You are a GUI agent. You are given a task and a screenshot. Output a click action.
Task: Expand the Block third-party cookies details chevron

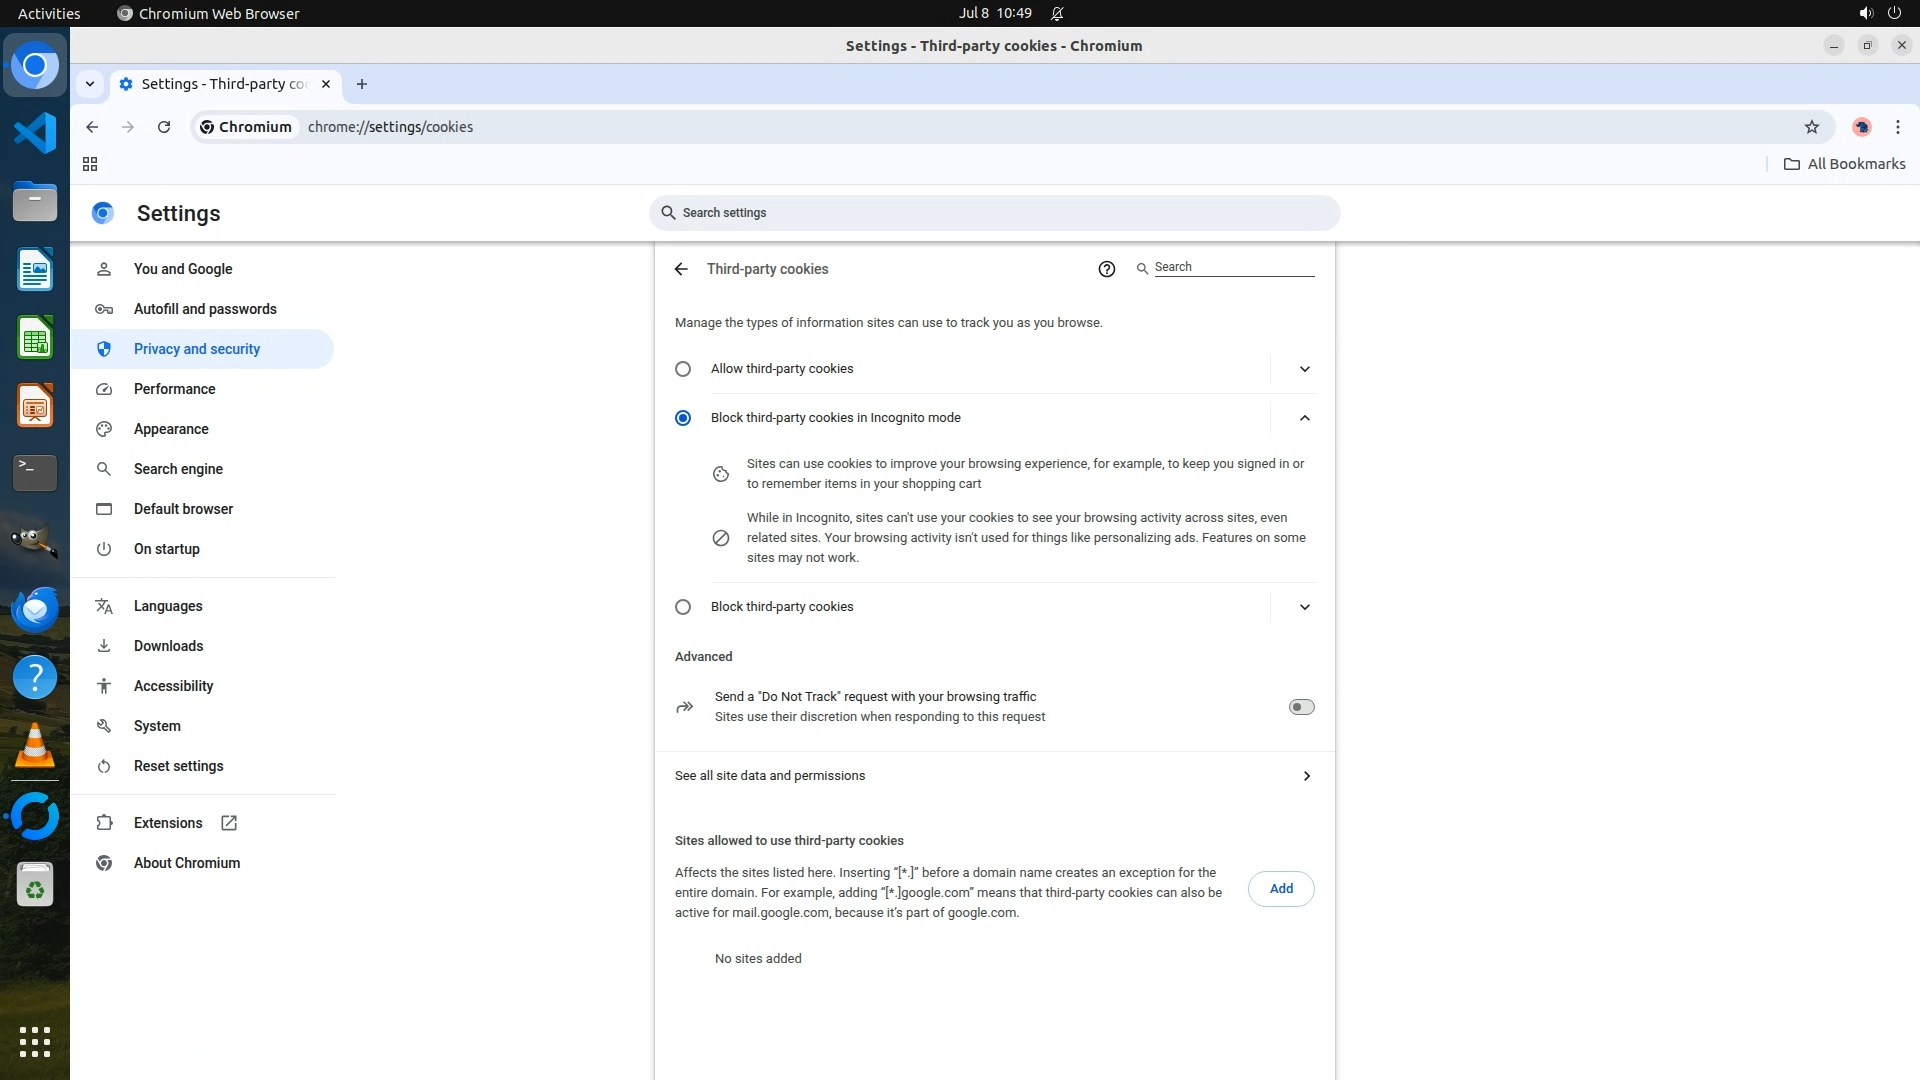click(x=1304, y=607)
